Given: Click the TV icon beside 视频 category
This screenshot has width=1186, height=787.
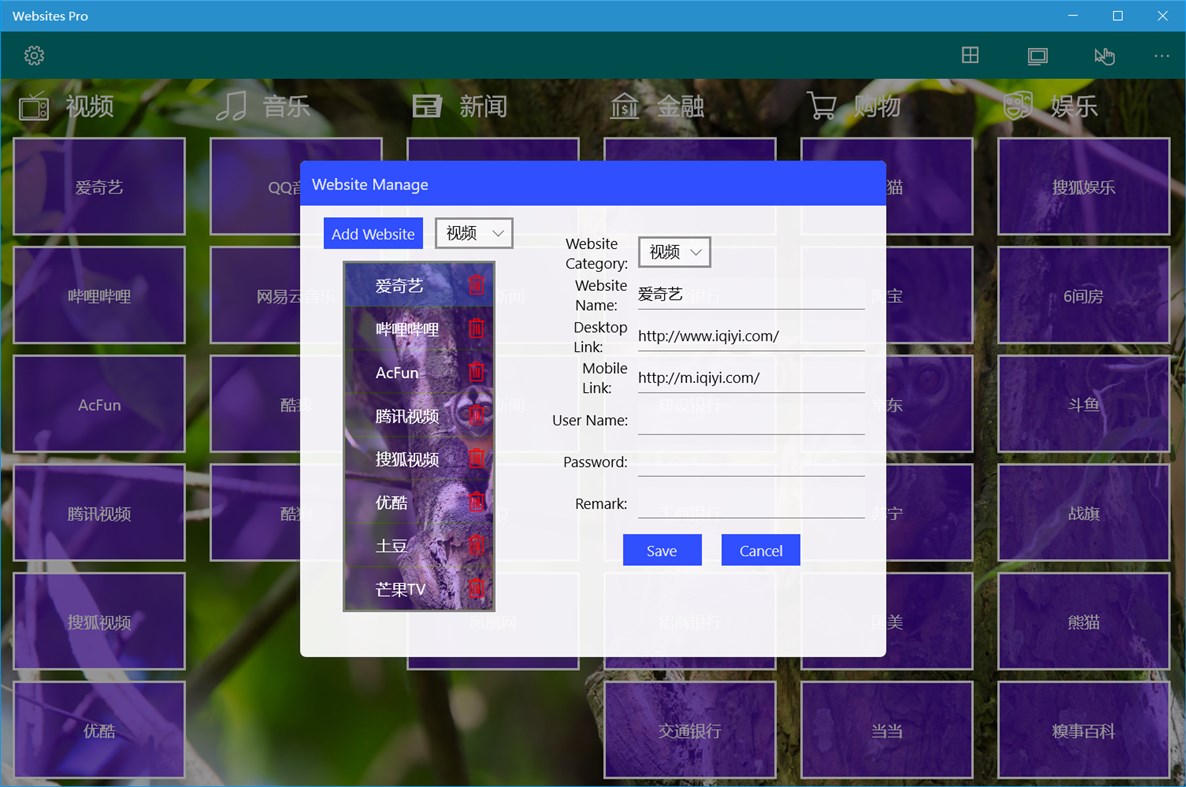Looking at the screenshot, I should pos(34,106).
